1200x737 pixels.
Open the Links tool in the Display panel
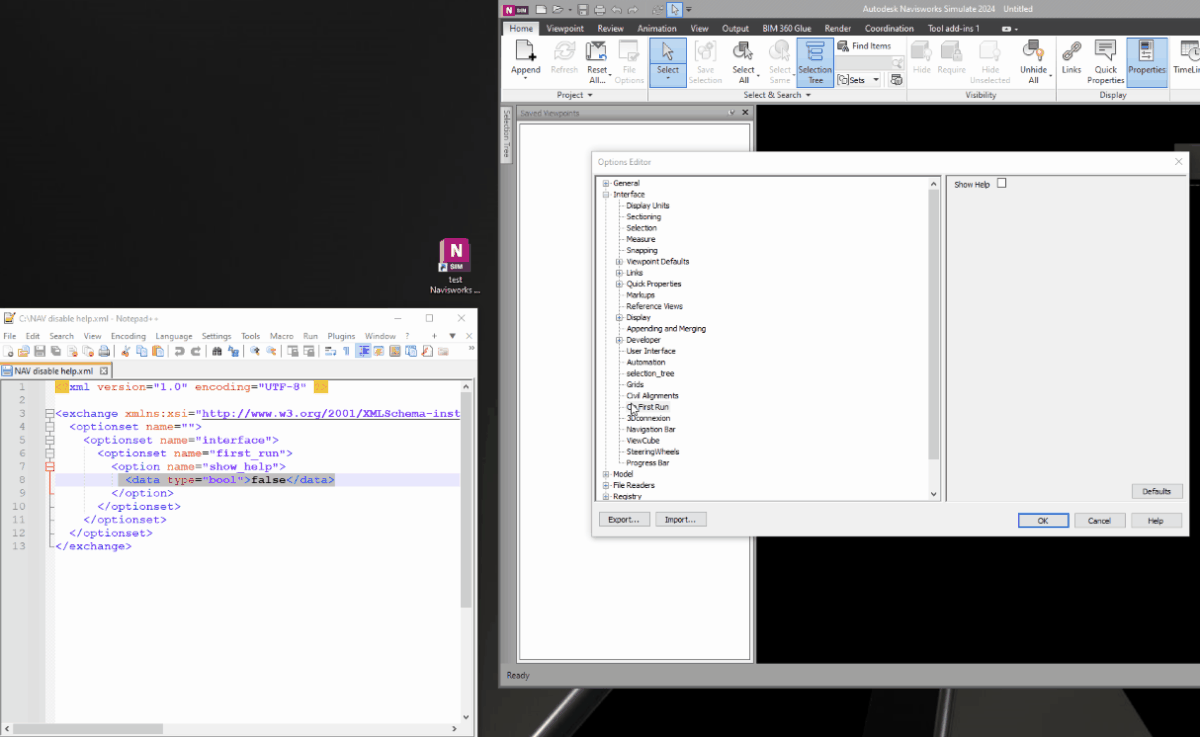point(1071,62)
